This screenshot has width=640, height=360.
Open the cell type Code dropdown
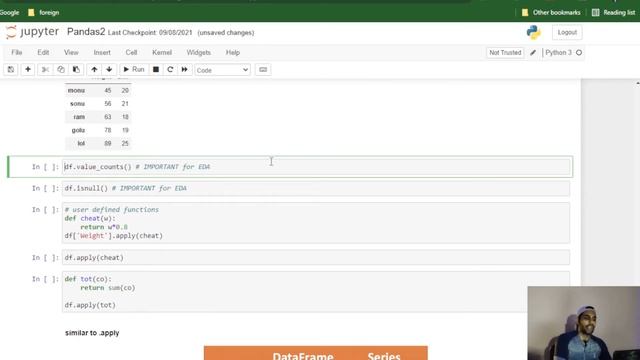222,70
